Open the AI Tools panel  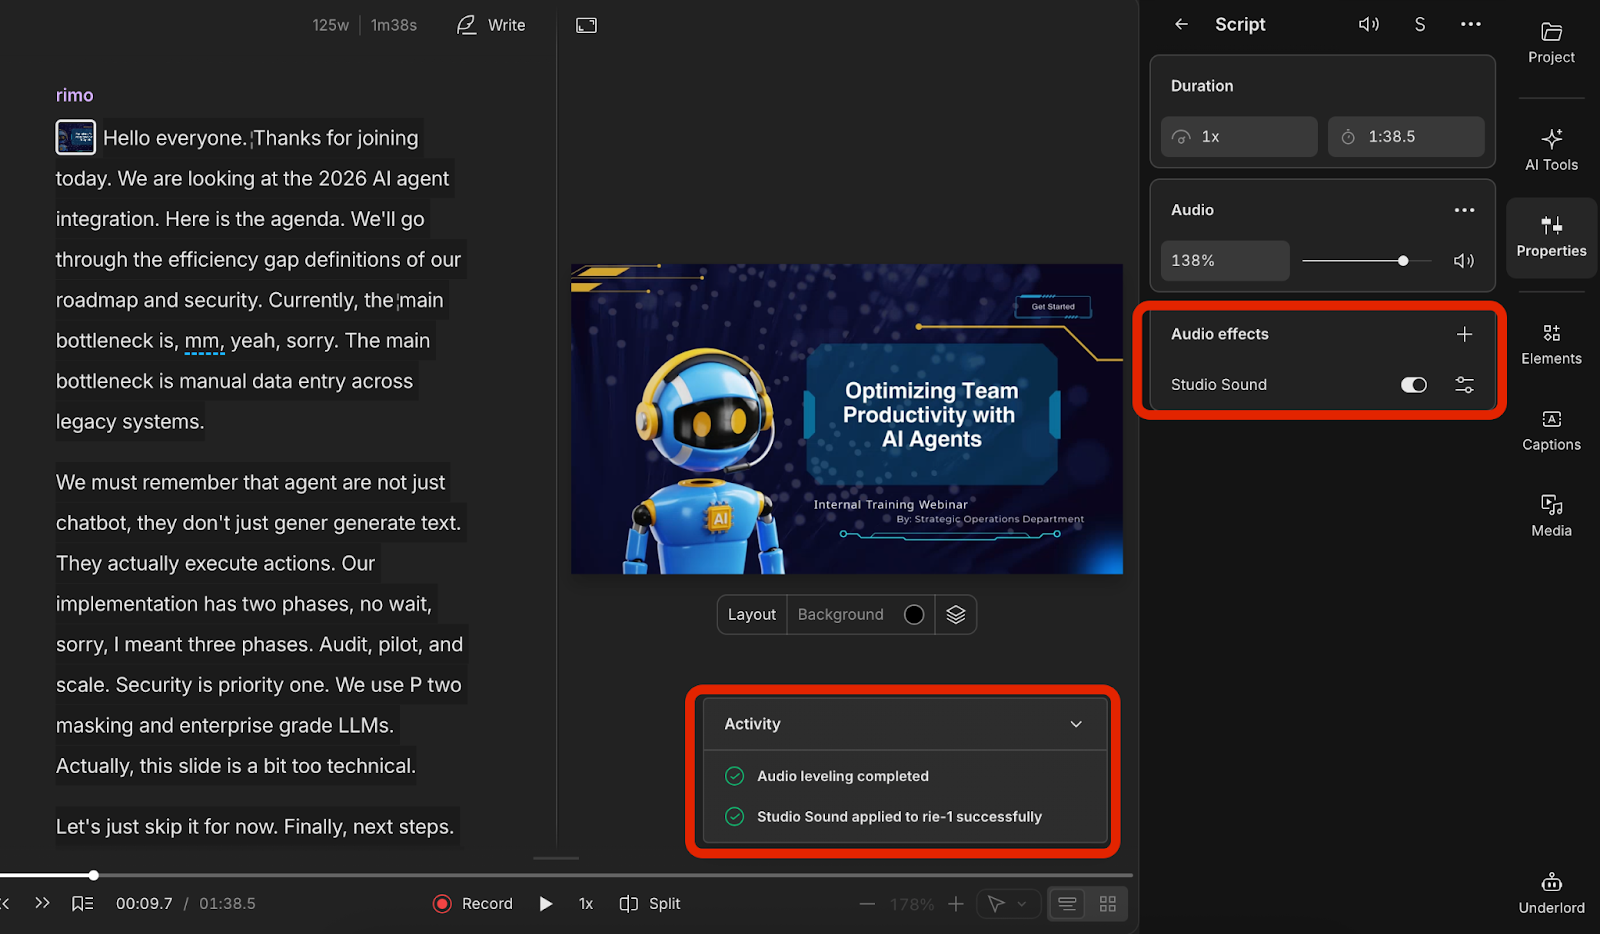[x=1551, y=149]
